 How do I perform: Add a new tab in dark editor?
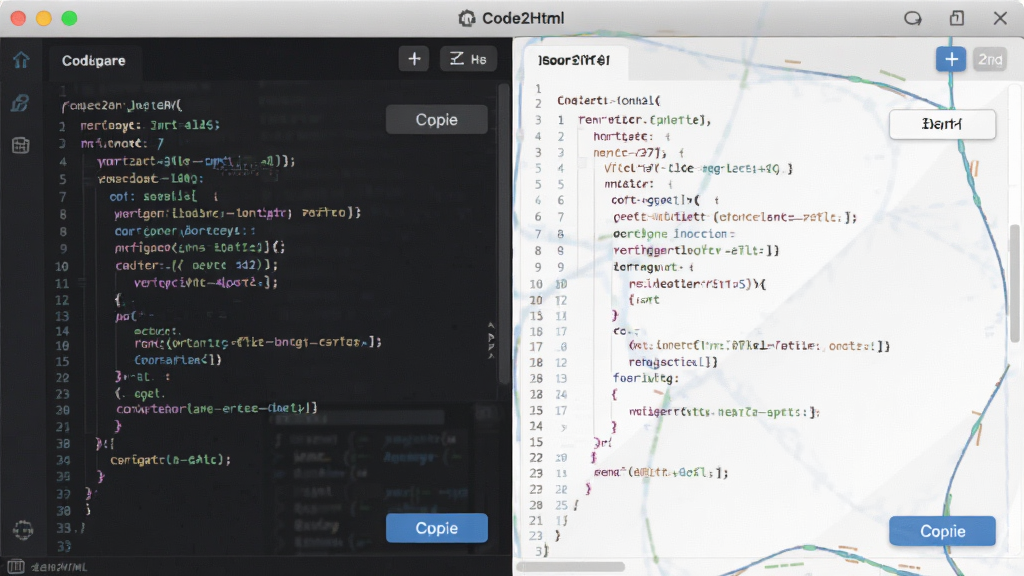(414, 59)
